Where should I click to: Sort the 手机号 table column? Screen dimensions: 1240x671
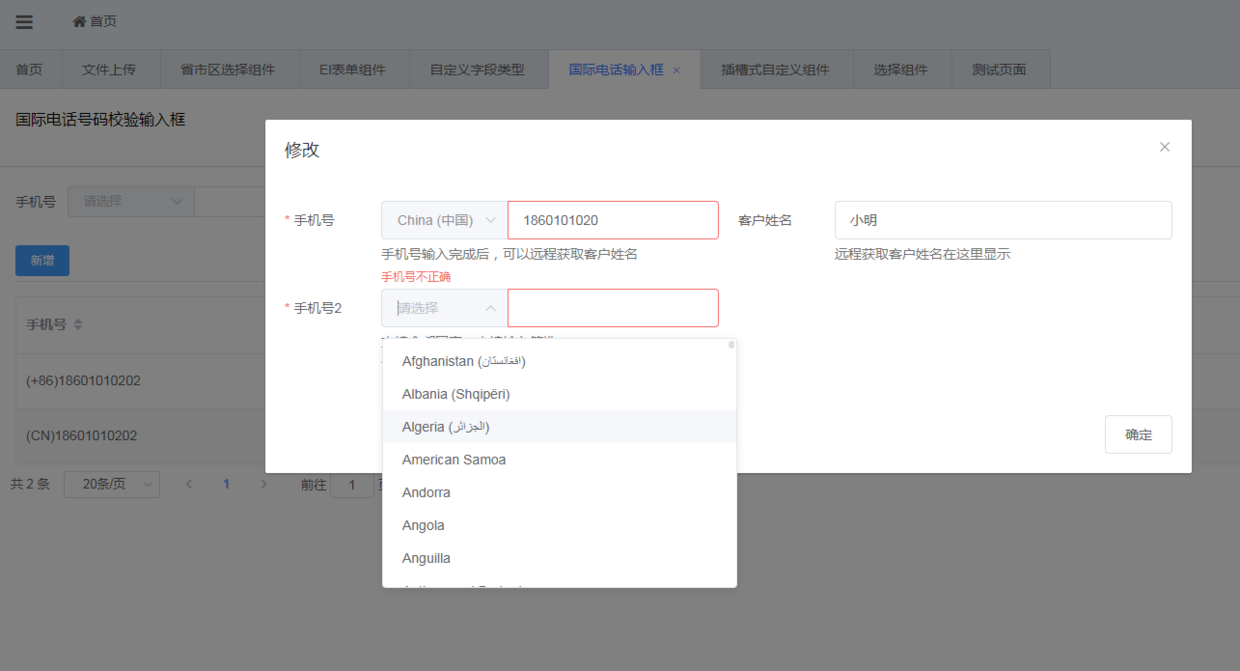78,325
